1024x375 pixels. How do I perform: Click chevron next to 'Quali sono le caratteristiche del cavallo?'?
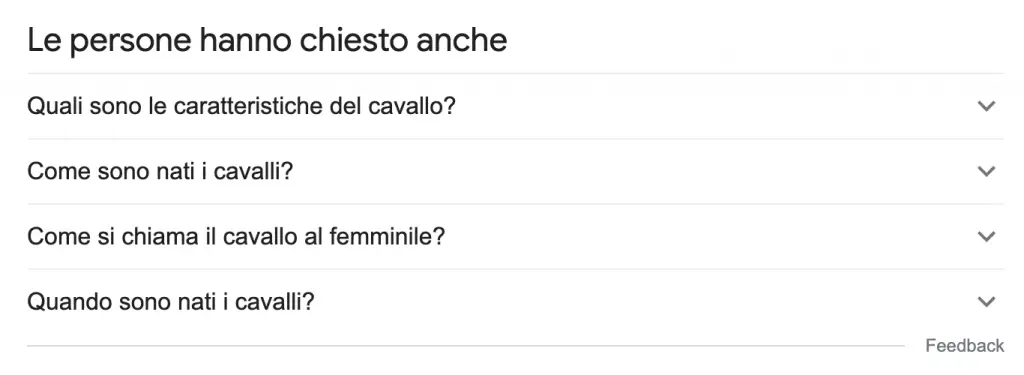(986, 106)
